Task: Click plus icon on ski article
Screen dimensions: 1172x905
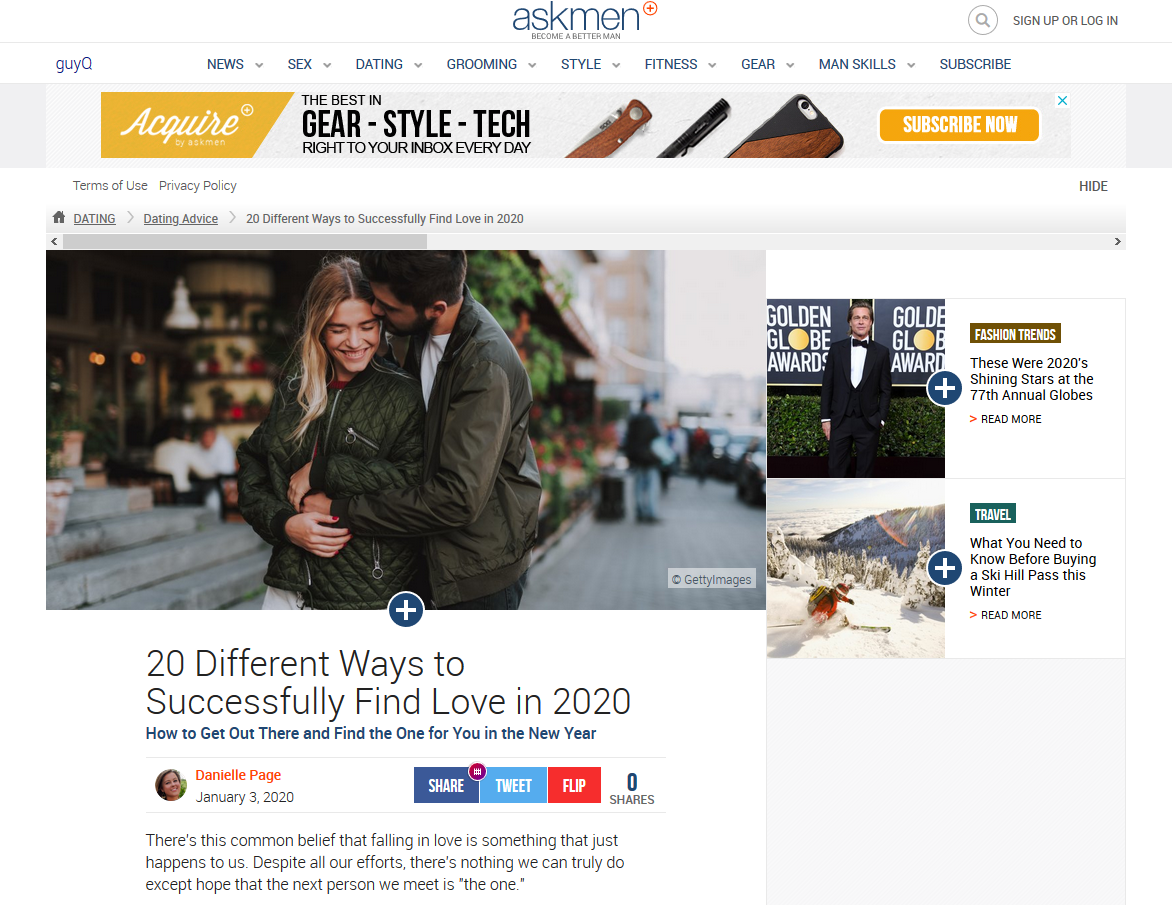Action: tap(944, 568)
